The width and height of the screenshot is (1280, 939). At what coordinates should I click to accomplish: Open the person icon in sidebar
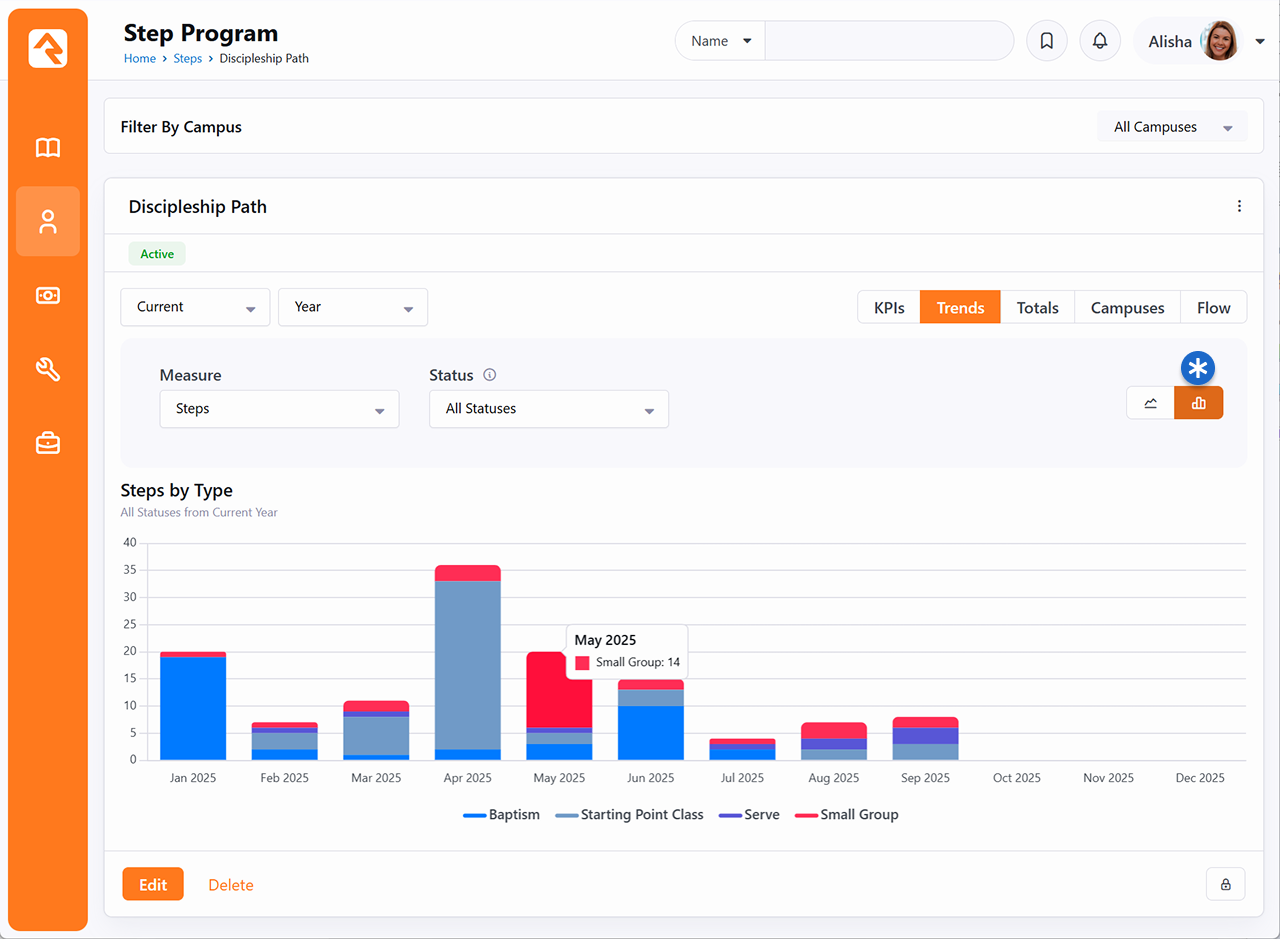48,222
